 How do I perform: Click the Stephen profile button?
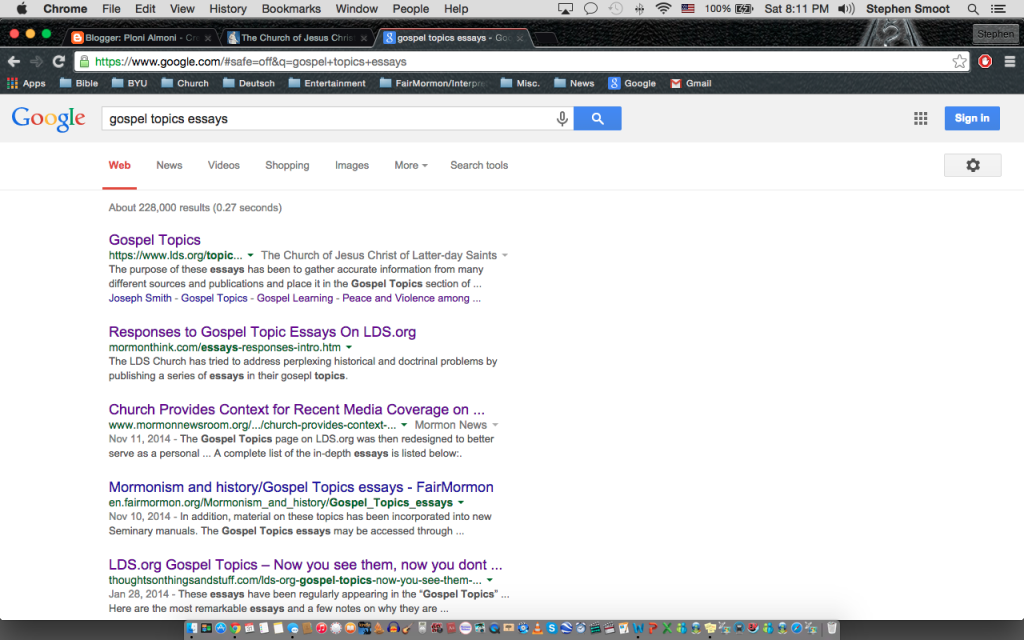point(995,34)
